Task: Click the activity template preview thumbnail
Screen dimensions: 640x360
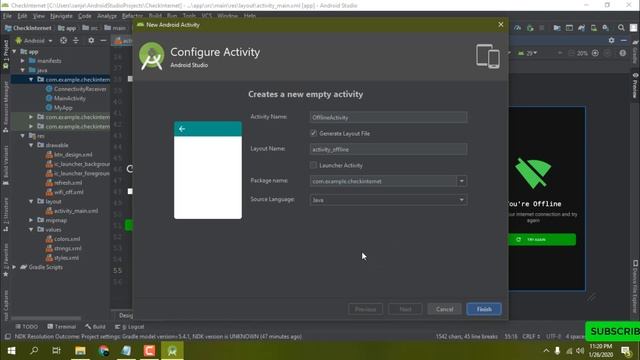Action: pos(208,170)
